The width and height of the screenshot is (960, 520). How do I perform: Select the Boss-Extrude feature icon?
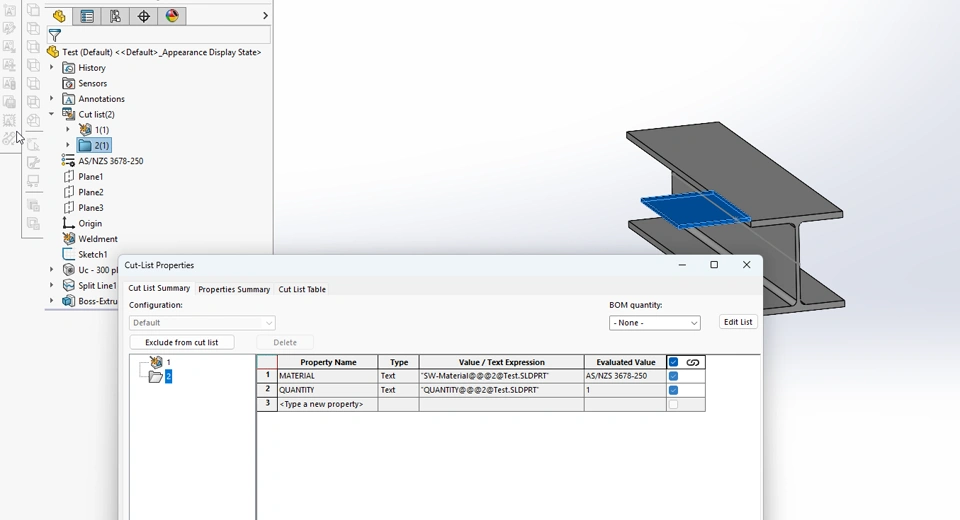click(x=69, y=301)
